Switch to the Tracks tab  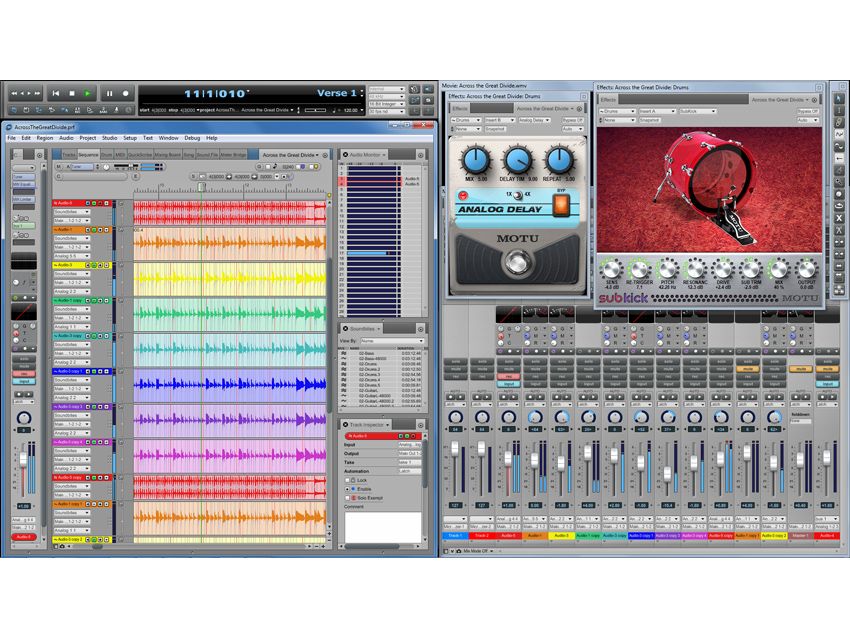tap(69, 155)
